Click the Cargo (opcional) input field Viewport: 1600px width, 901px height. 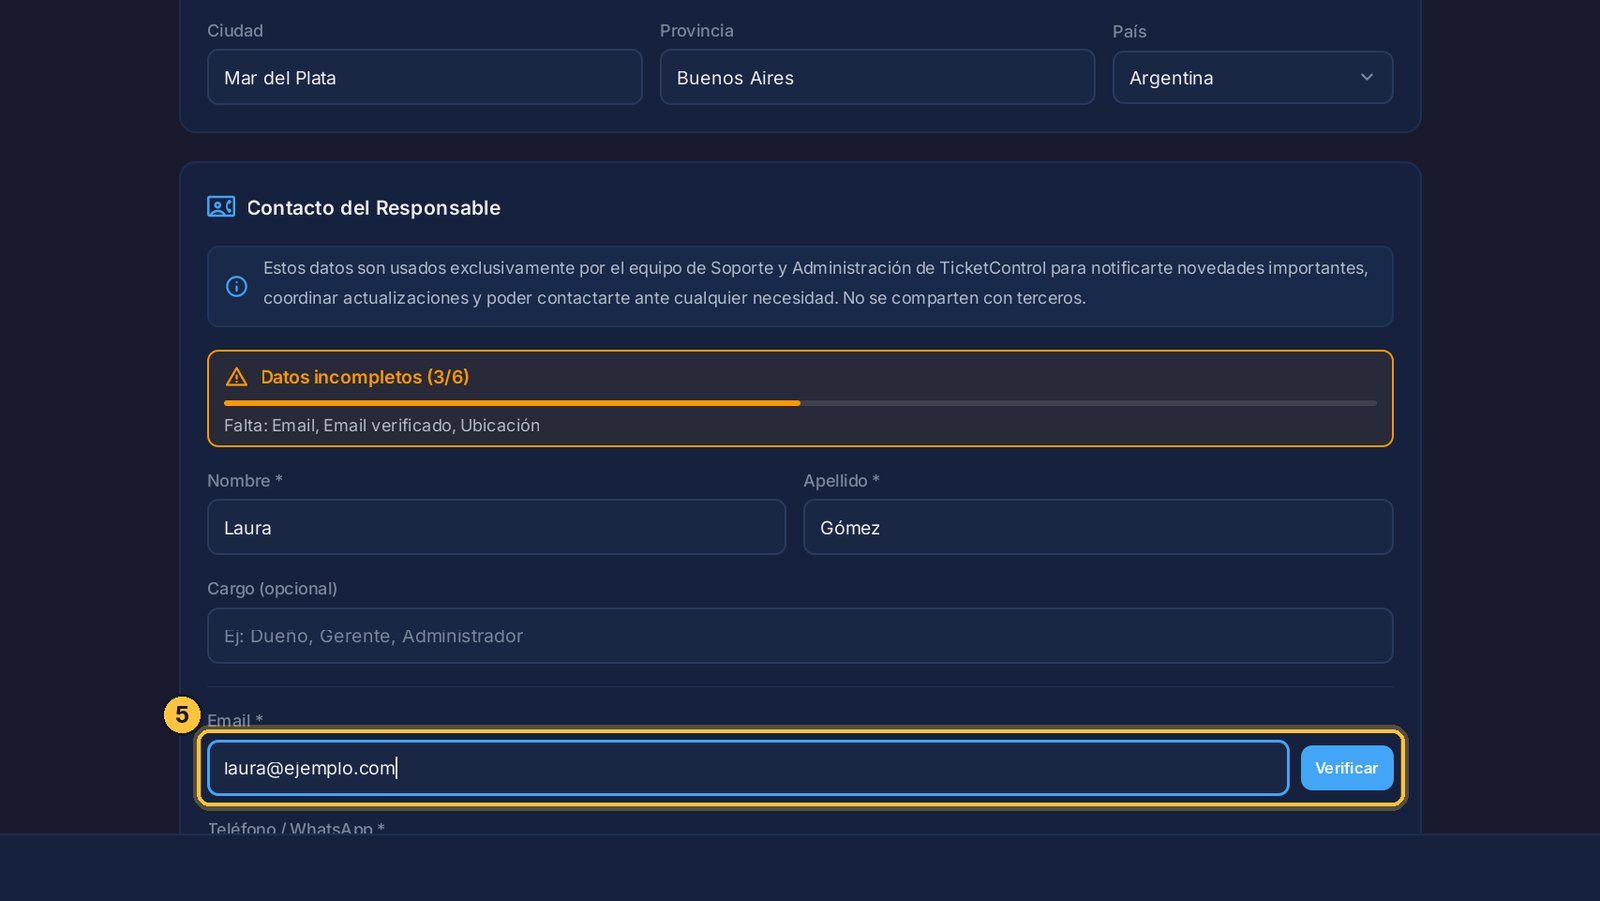coord(800,636)
